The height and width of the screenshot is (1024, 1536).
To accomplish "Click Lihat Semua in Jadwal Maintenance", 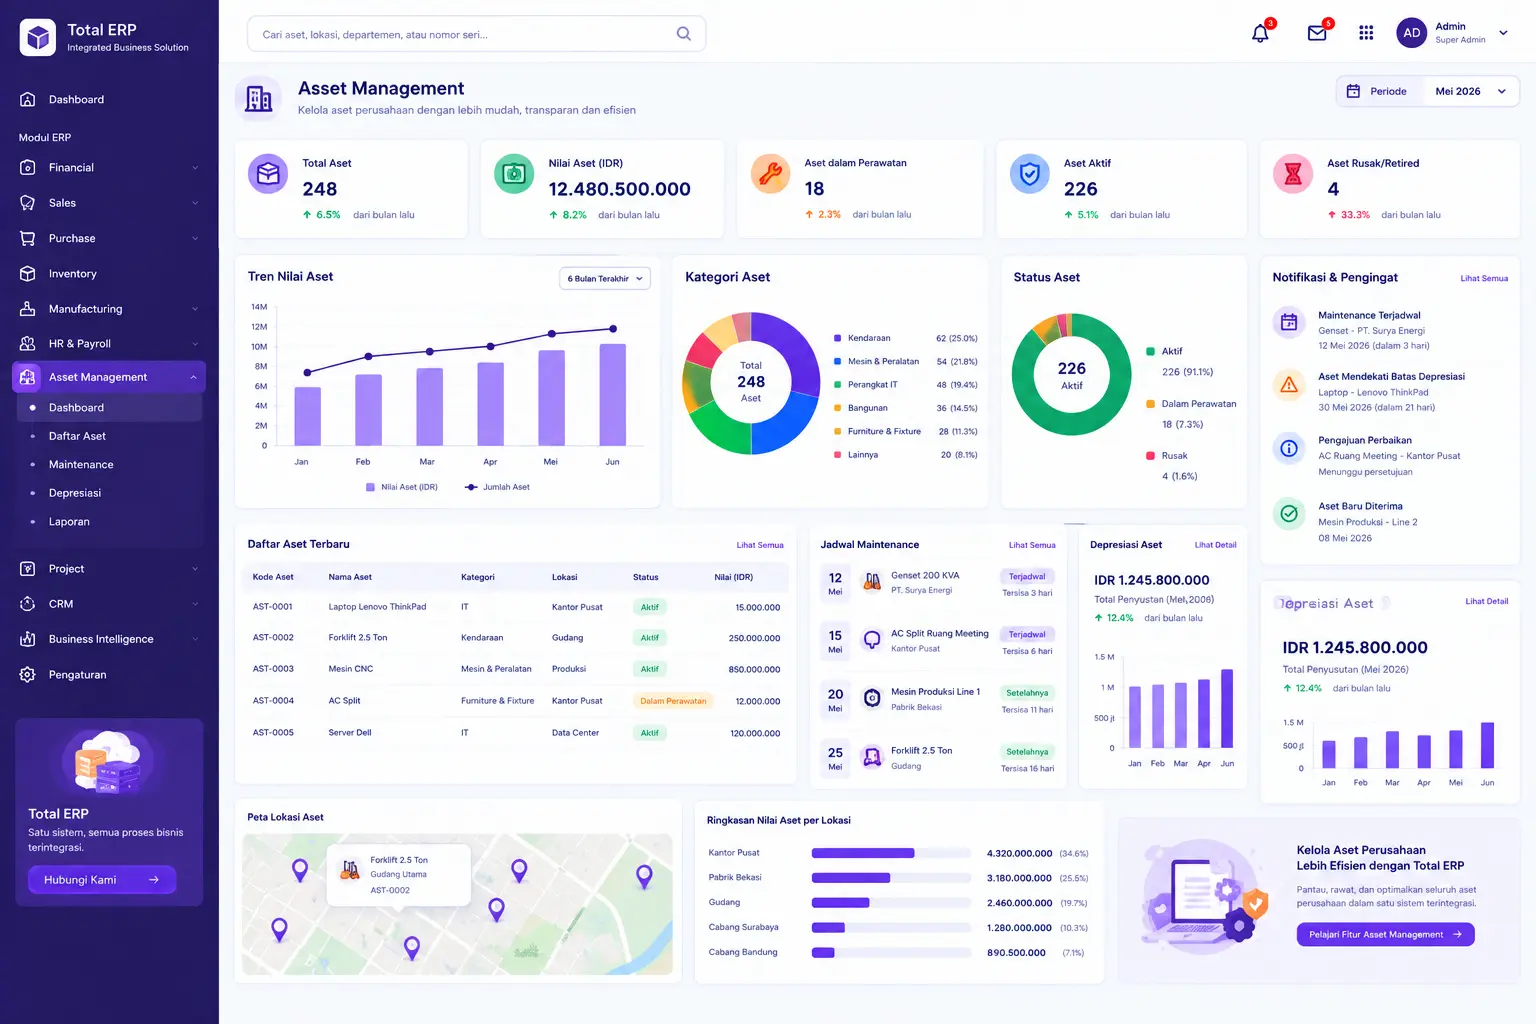I will click(1032, 545).
